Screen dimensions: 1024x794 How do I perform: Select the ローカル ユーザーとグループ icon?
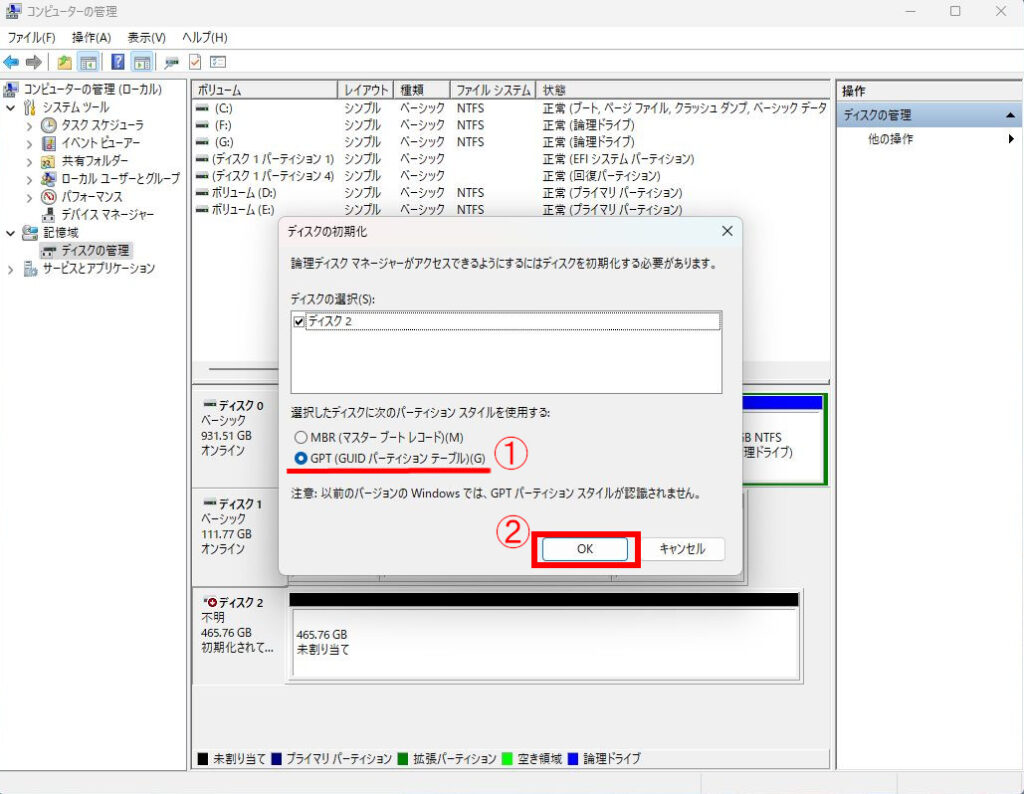coord(49,178)
